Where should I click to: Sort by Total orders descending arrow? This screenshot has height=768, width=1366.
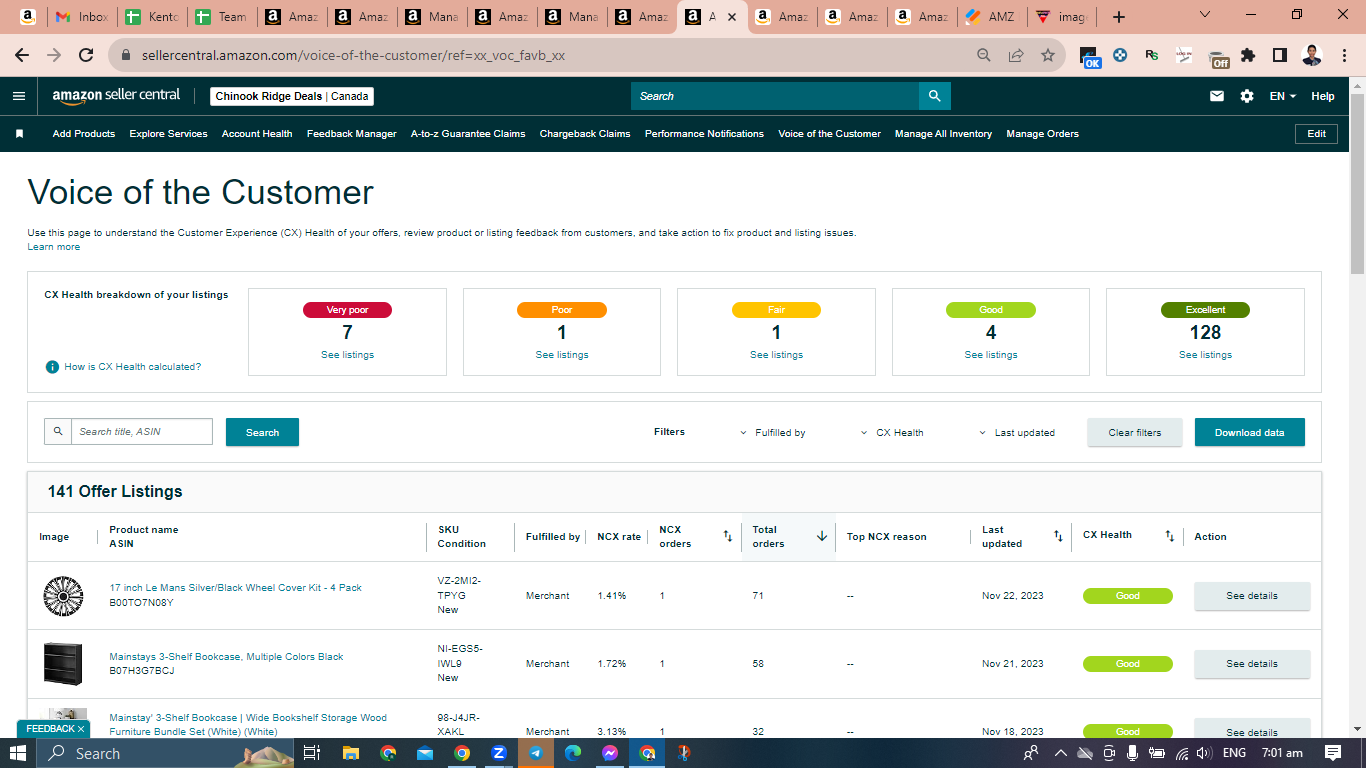[x=822, y=537]
